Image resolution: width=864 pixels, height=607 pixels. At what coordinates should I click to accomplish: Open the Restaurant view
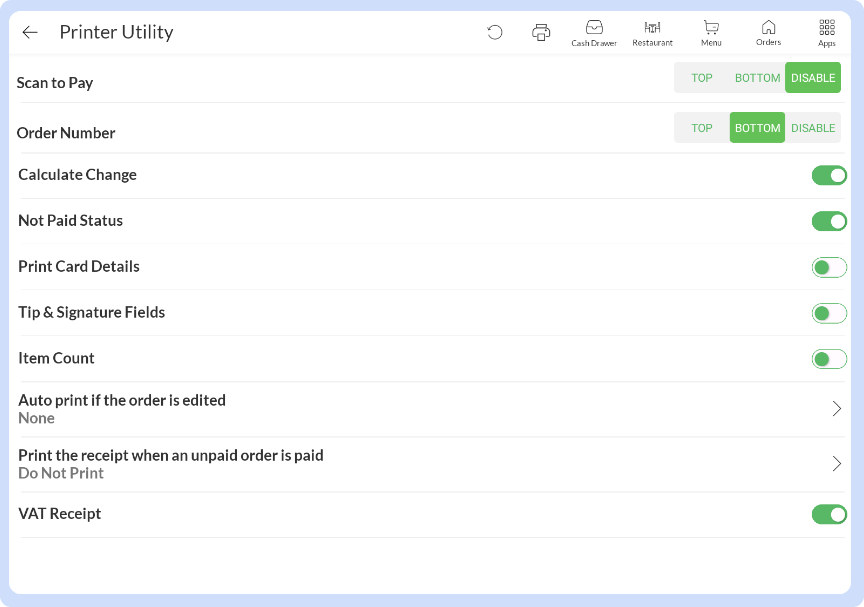(652, 32)
